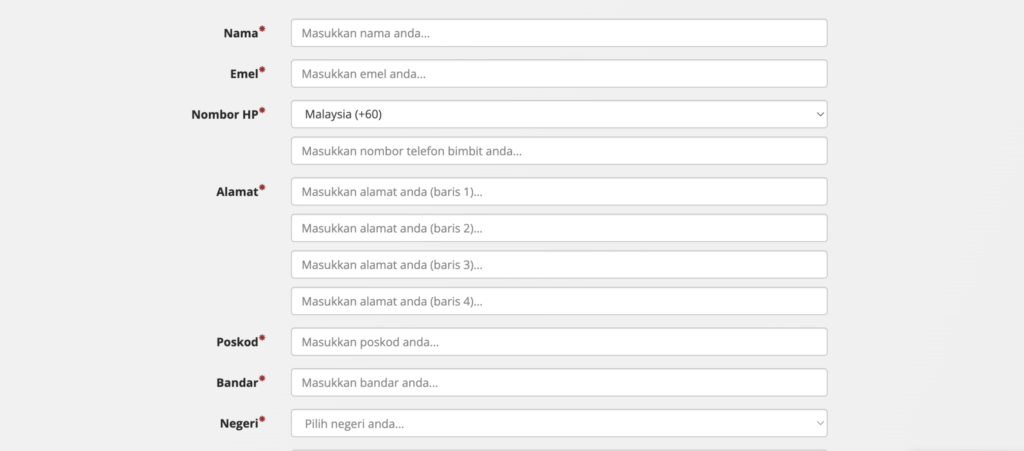Click the Nama field label

pyautogui.click(x=240, y=33)
